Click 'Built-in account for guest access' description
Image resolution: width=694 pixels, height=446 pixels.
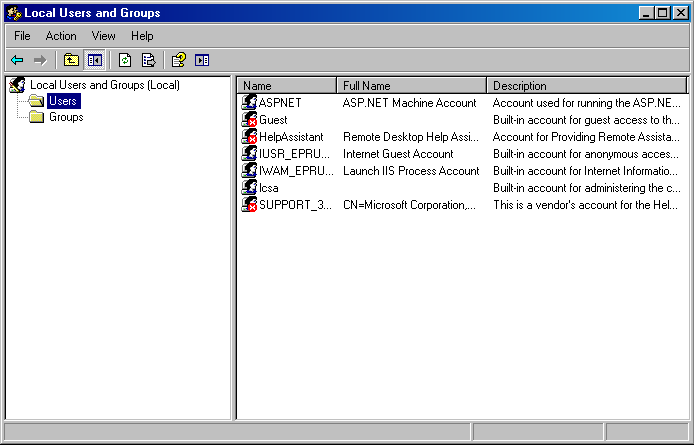[586, 120]
